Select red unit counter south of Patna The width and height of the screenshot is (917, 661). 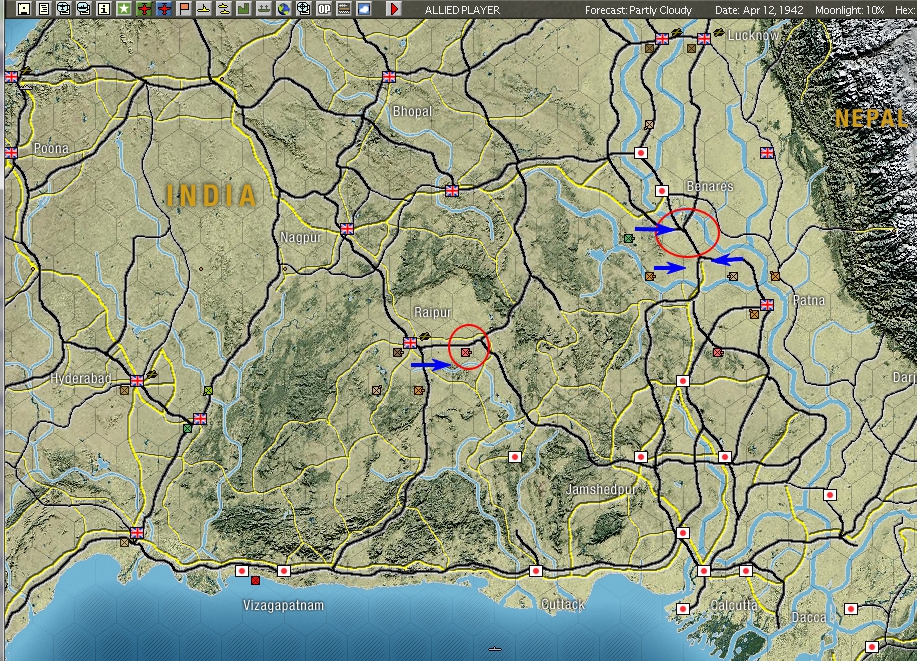(x=718, y=353)
